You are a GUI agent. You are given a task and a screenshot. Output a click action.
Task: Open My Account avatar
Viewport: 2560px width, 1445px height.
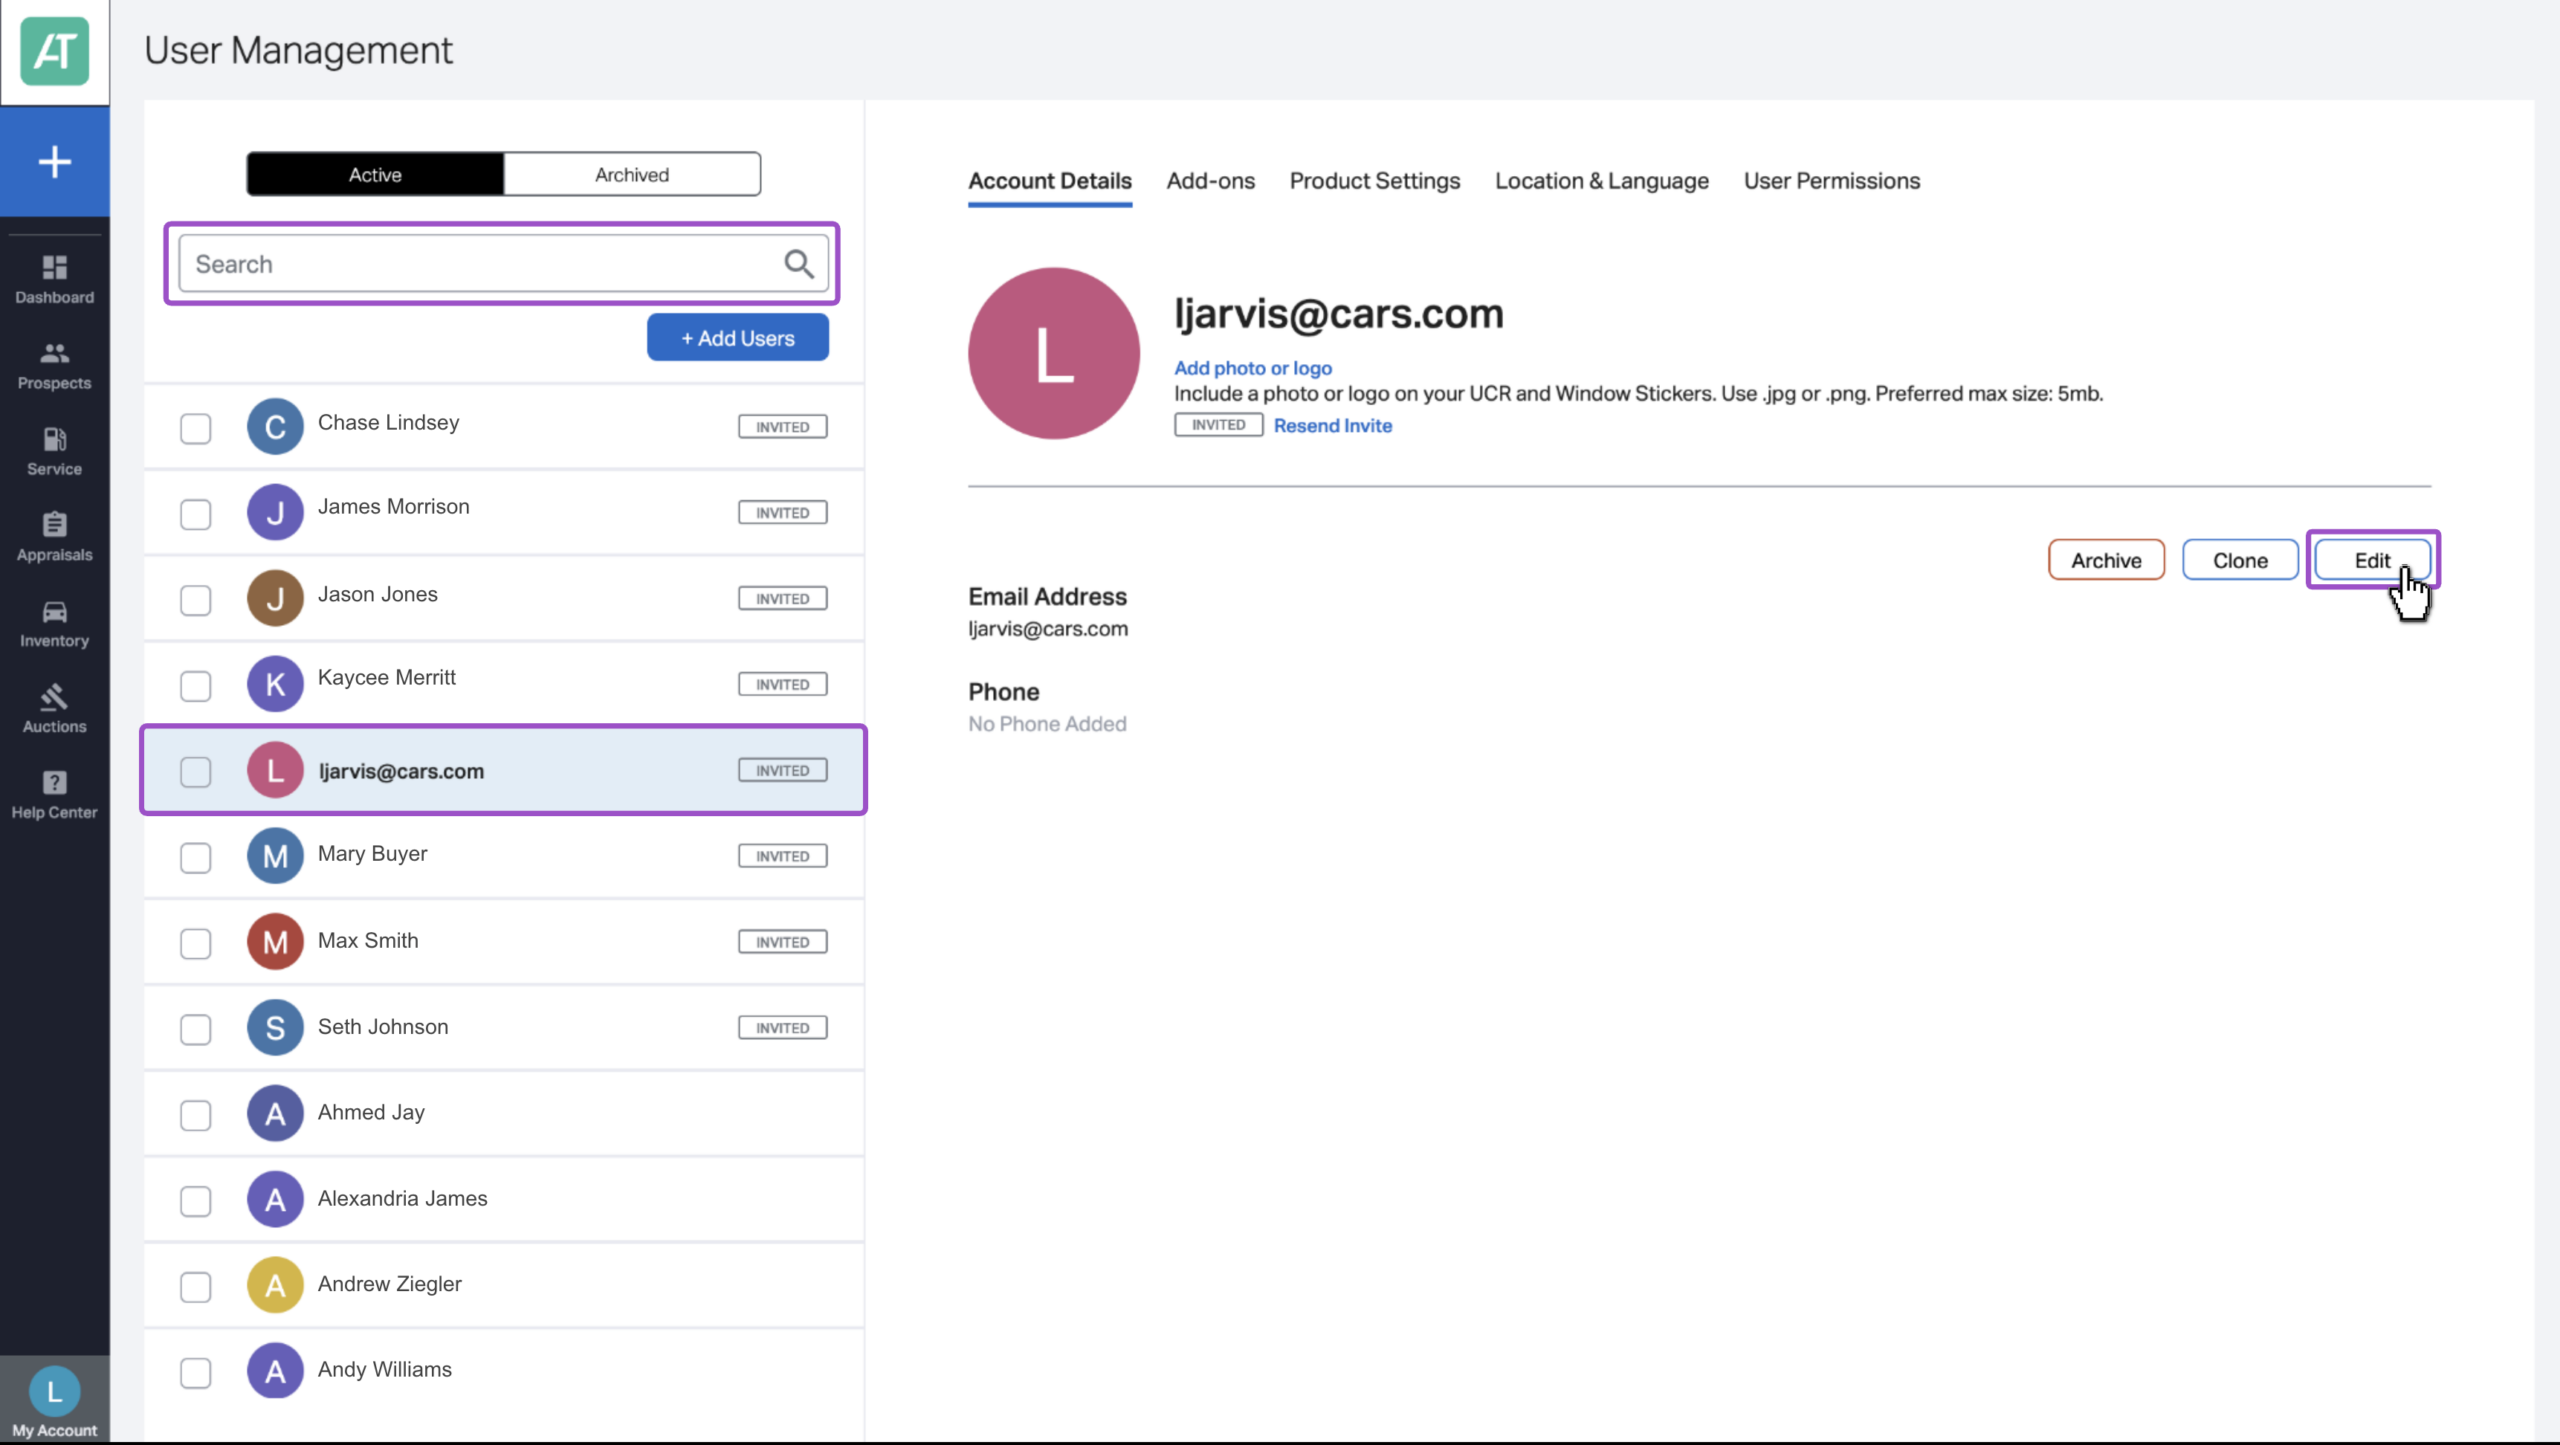point(54,1391)
